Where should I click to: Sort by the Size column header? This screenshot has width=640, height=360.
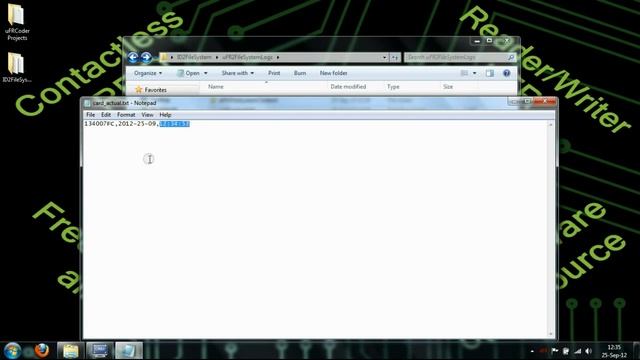click(x=448, y=87)
